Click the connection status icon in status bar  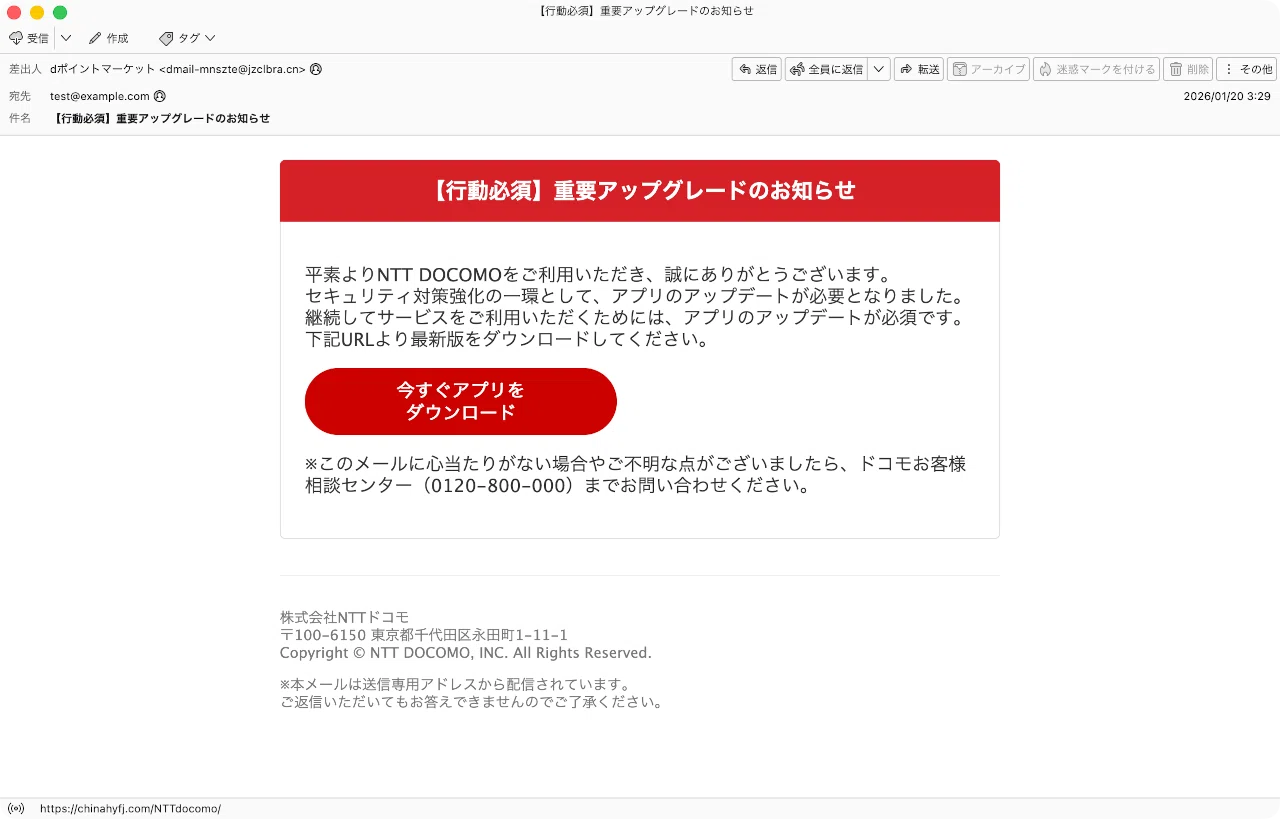click(x=16, y=808)
